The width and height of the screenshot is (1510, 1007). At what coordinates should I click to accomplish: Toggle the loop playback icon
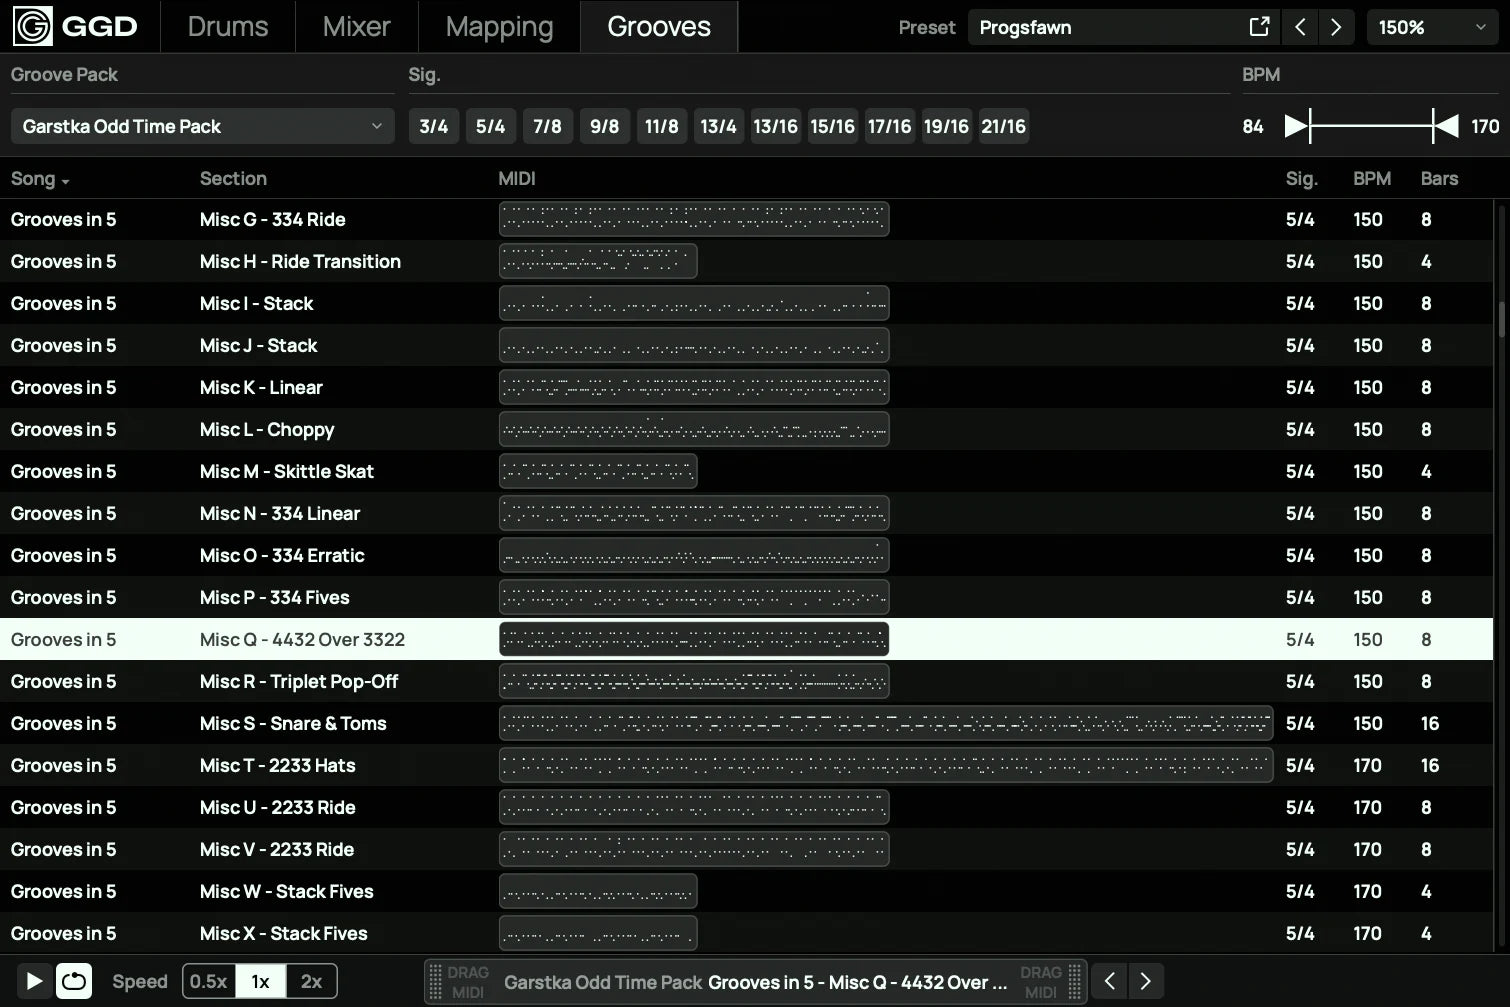pyautogui.click(x=74, y=981)
